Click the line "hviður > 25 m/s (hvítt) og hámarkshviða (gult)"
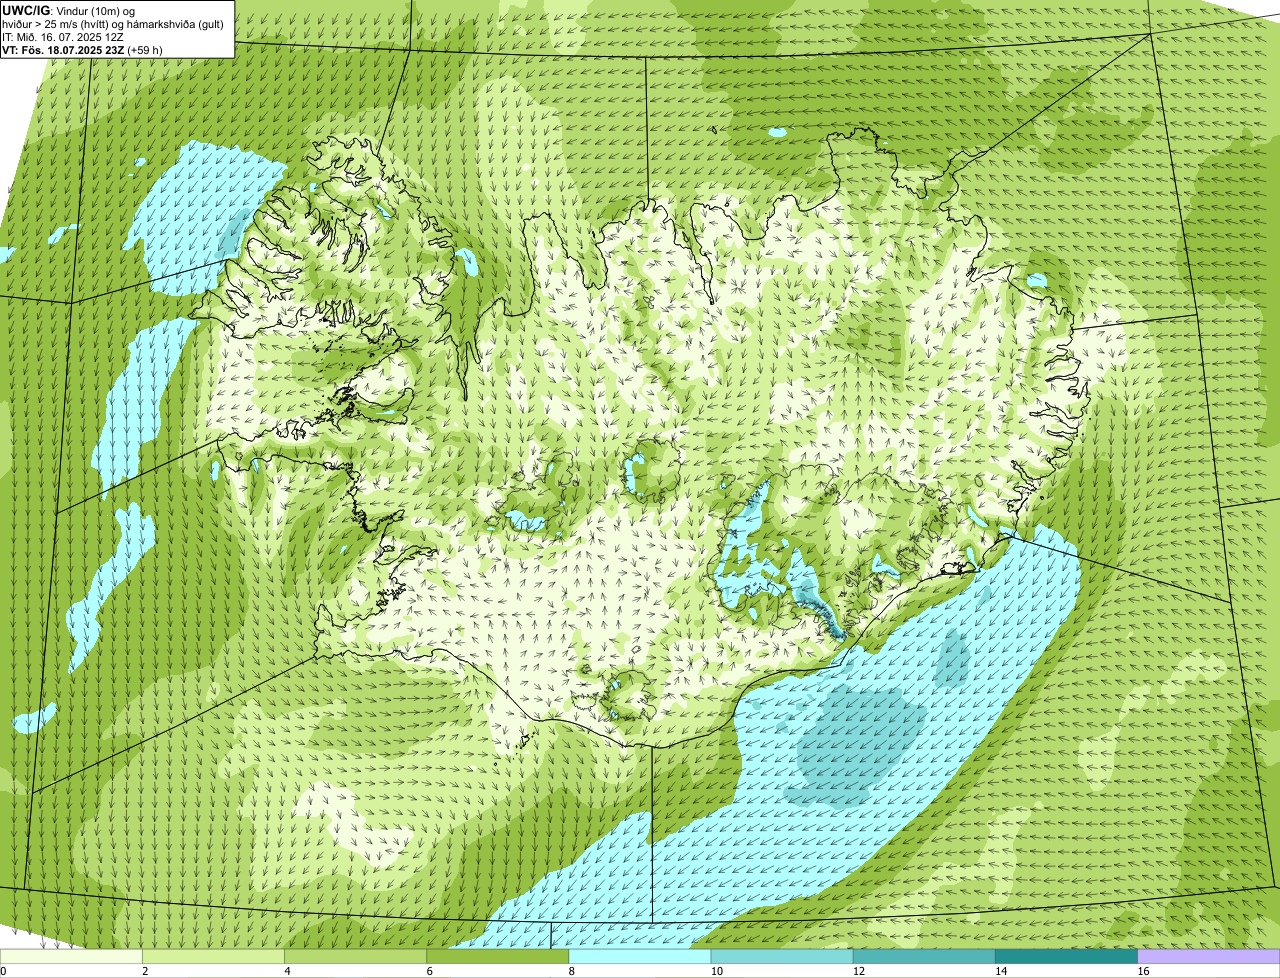 point(113,24)
